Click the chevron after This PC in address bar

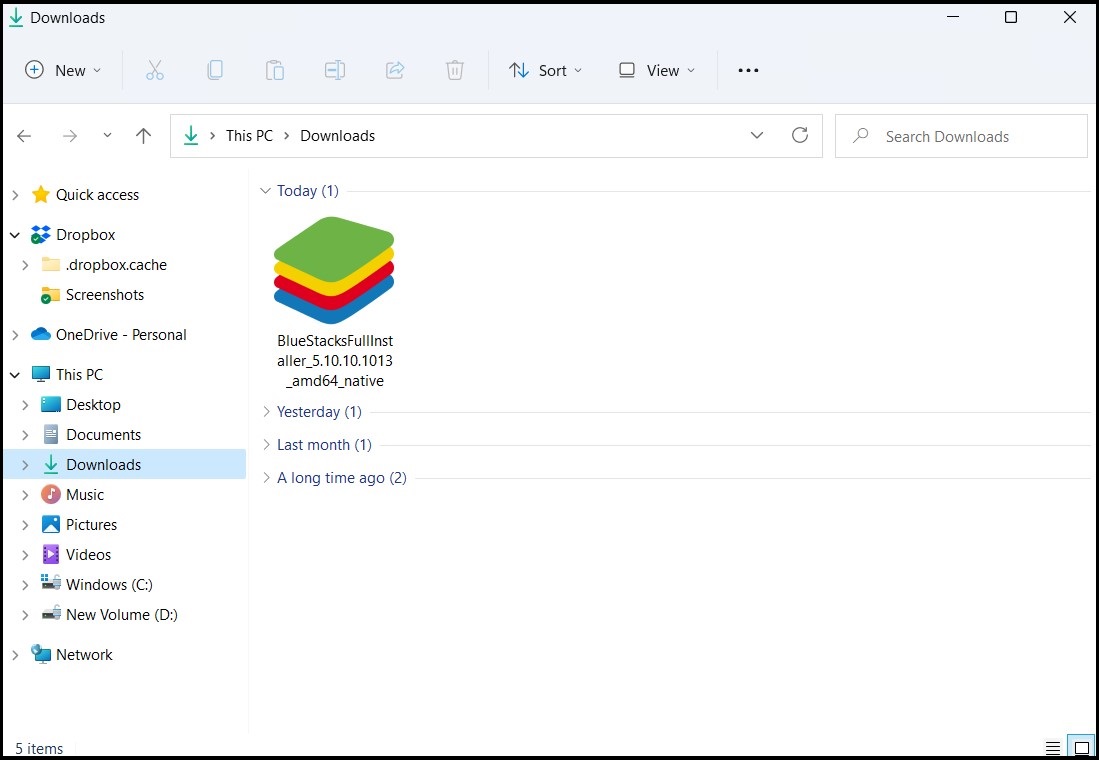click(286, 135)
